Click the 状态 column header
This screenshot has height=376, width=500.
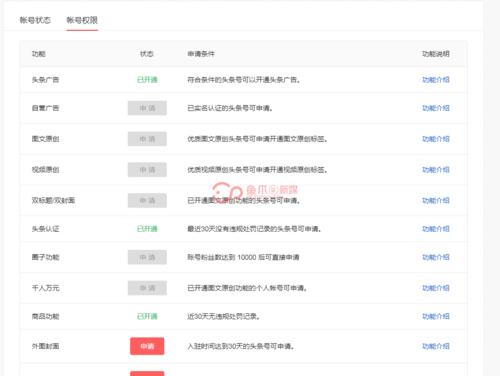click(147, 54)
